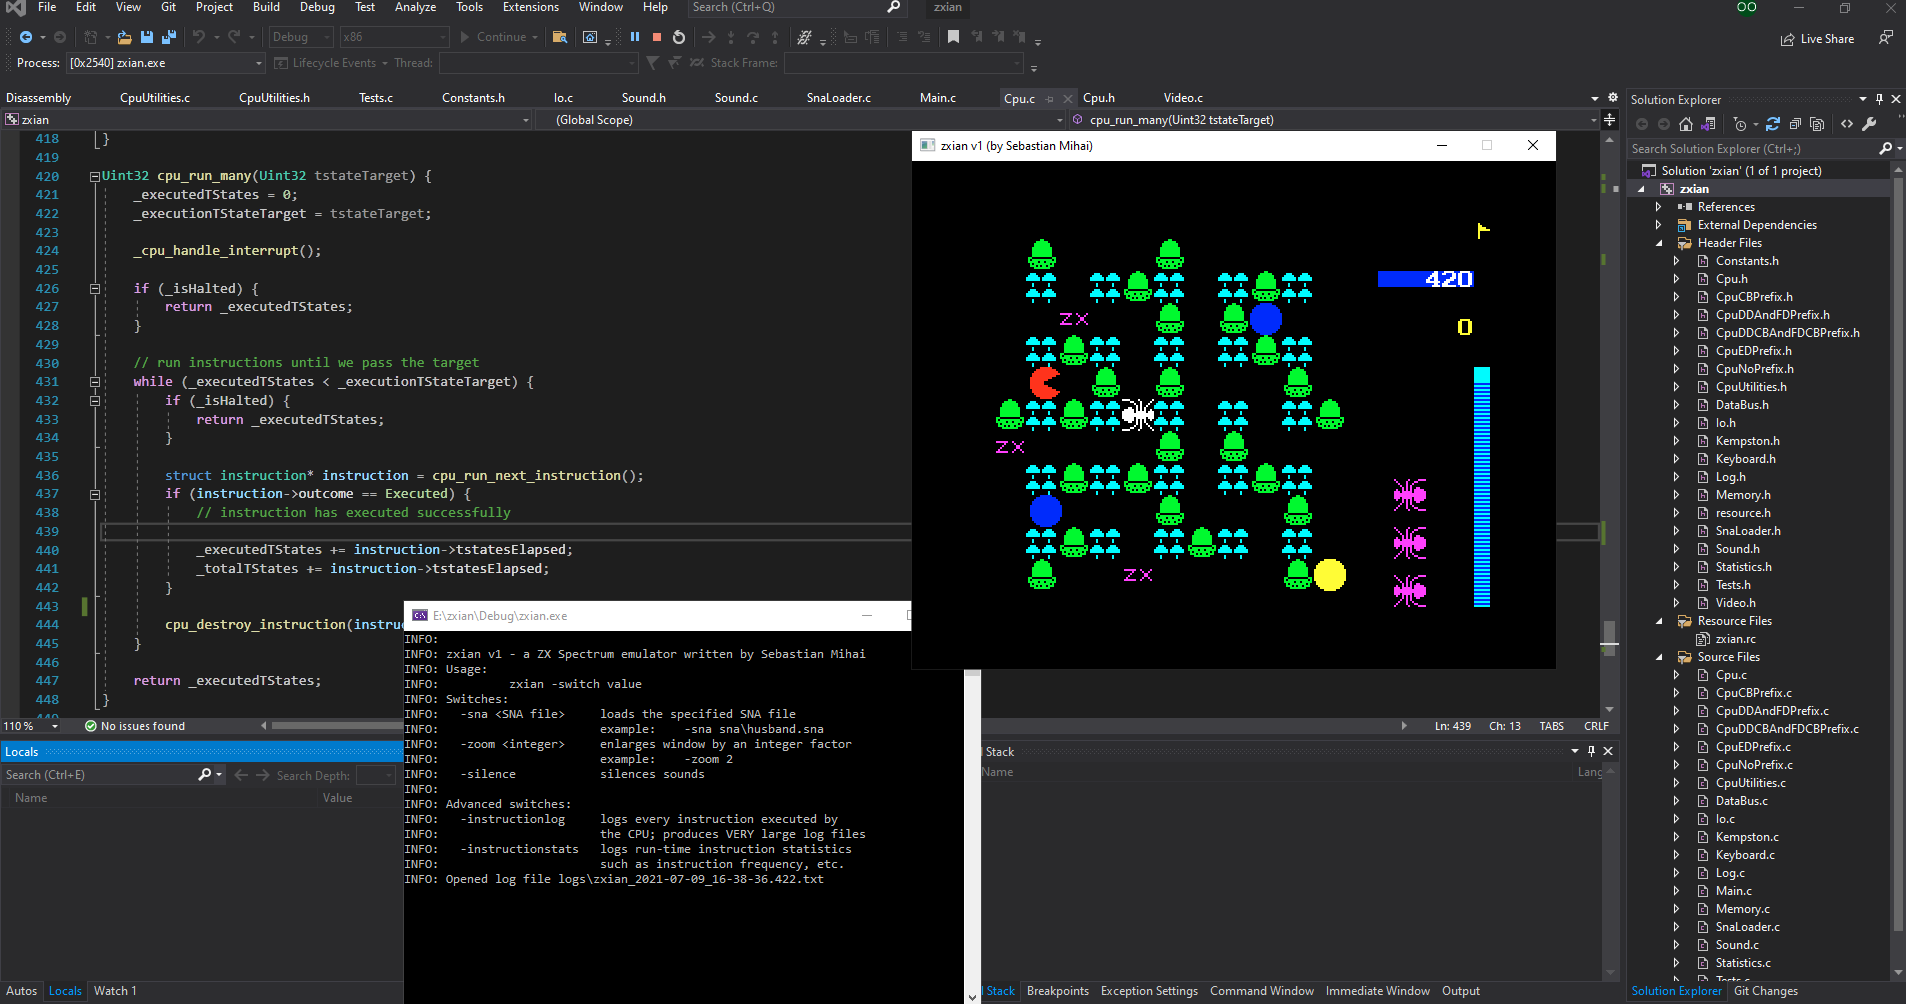Click the Show Next Statement arrow

[x=709, y=37]
